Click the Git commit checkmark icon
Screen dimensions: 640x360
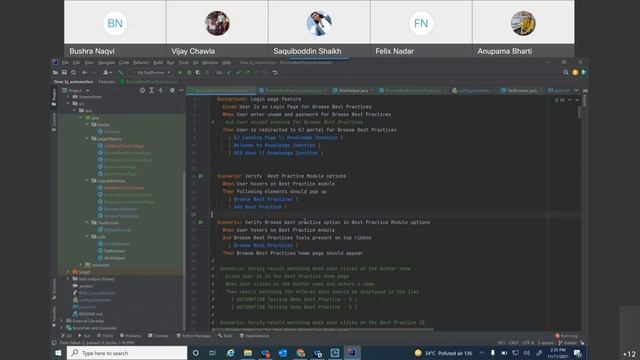(x=238, y=72)
